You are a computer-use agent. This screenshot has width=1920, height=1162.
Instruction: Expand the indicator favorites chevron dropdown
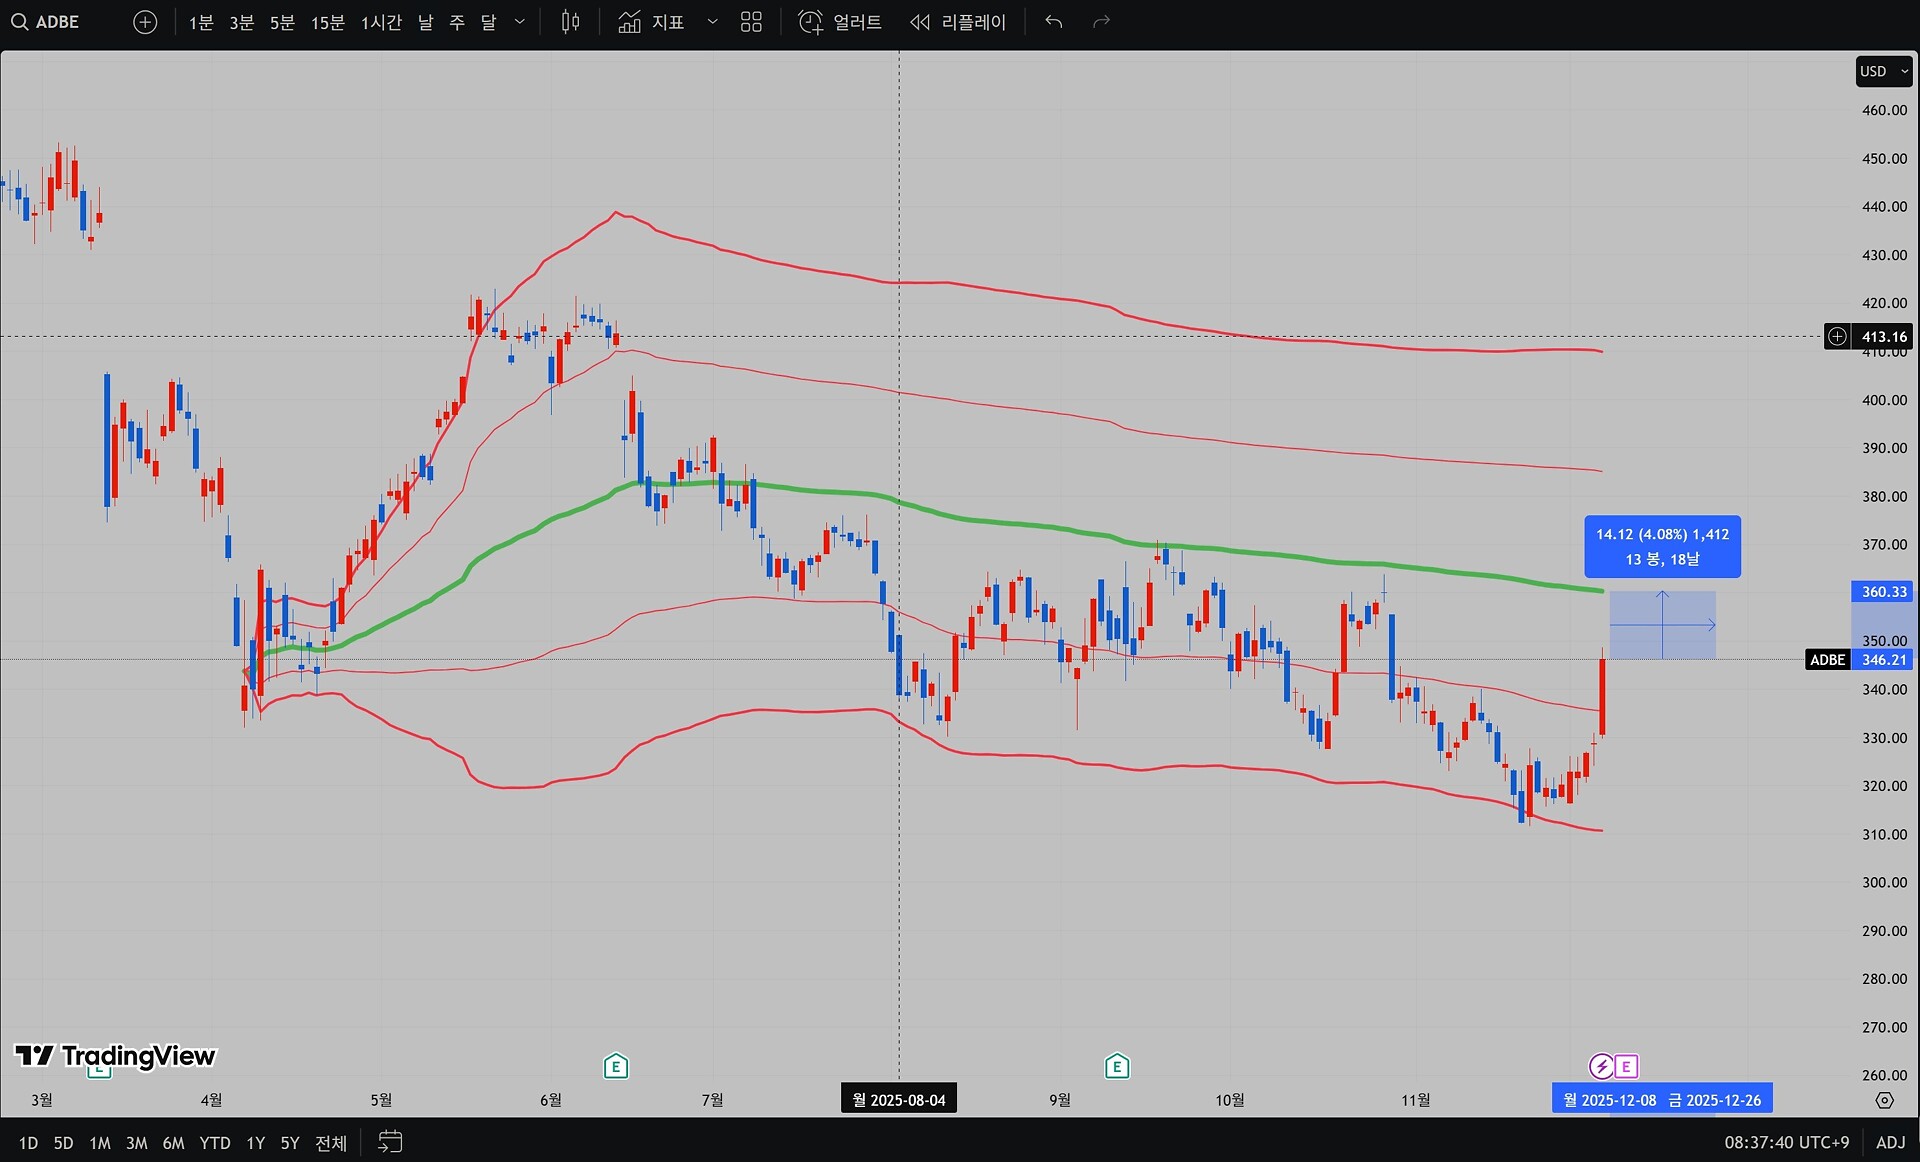pyautogui.click(x=712, y=22)
